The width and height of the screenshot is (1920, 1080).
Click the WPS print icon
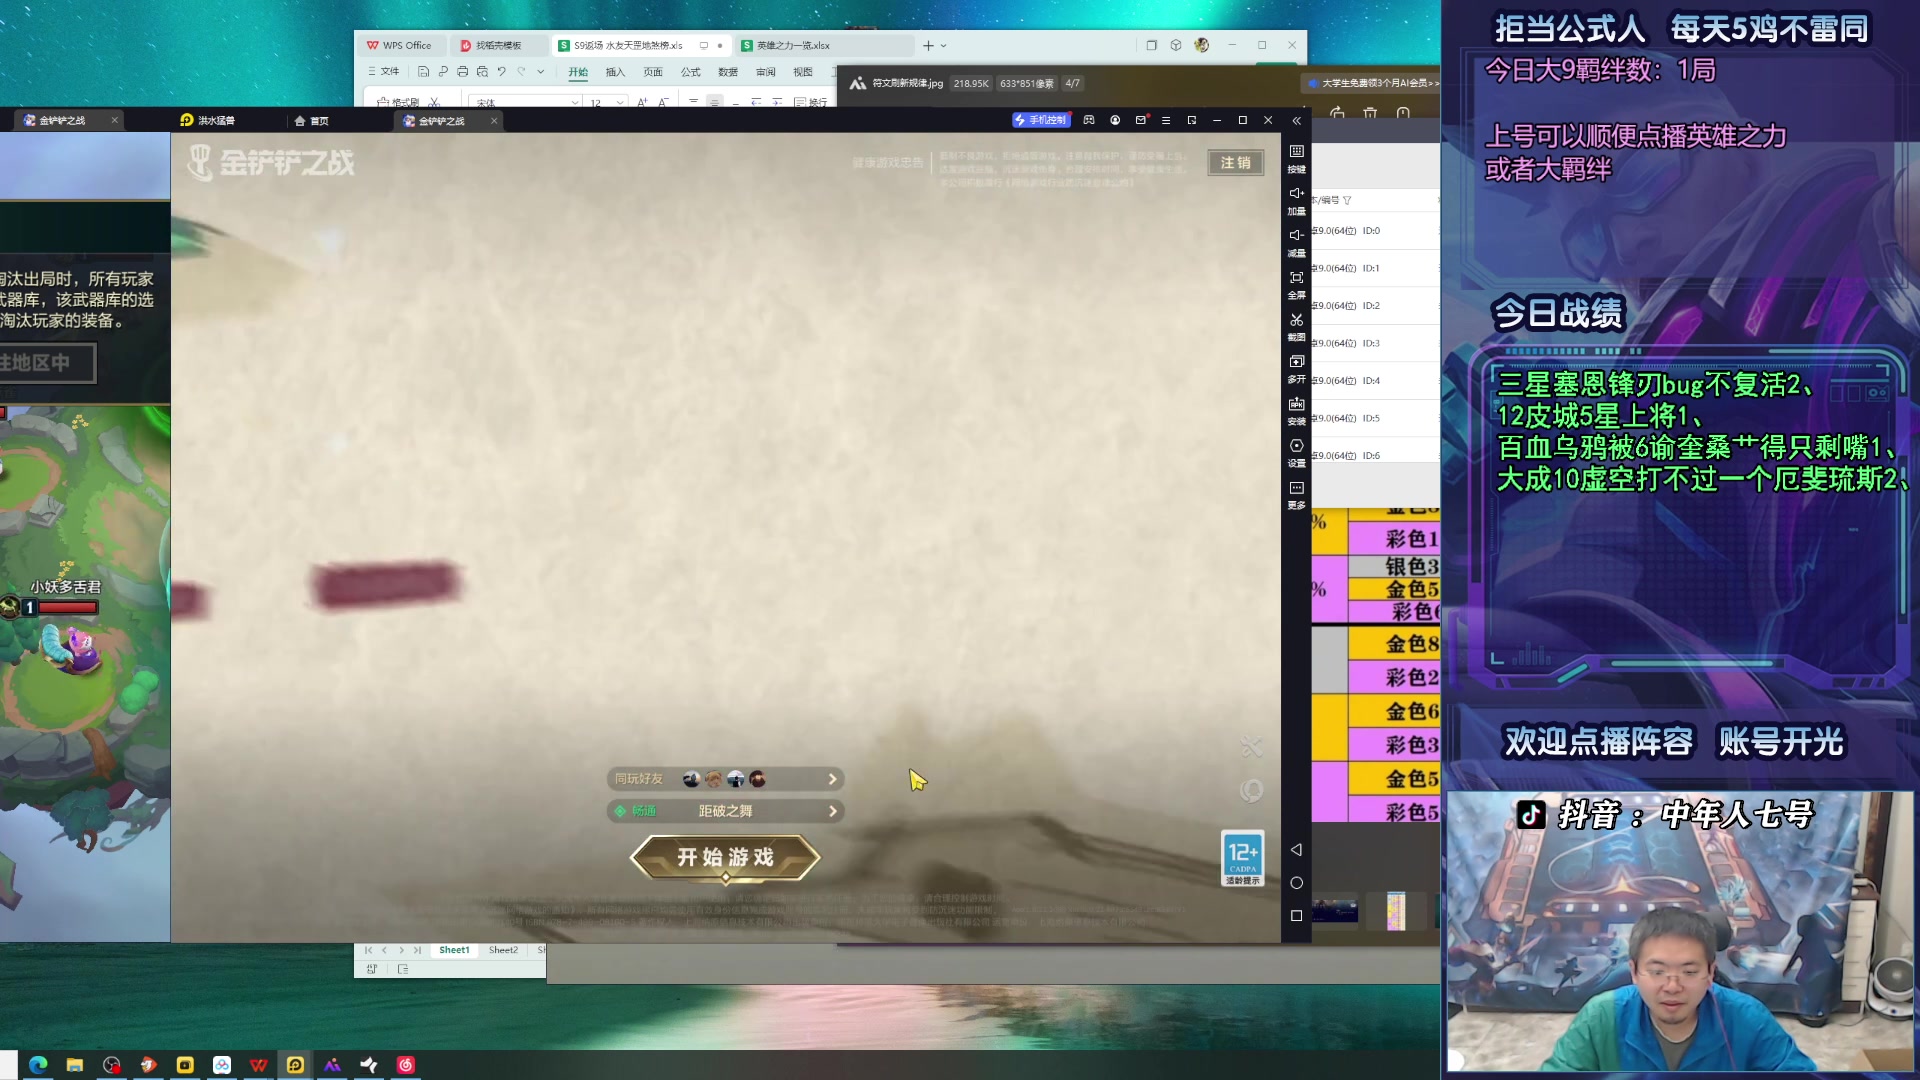[462, 72]
